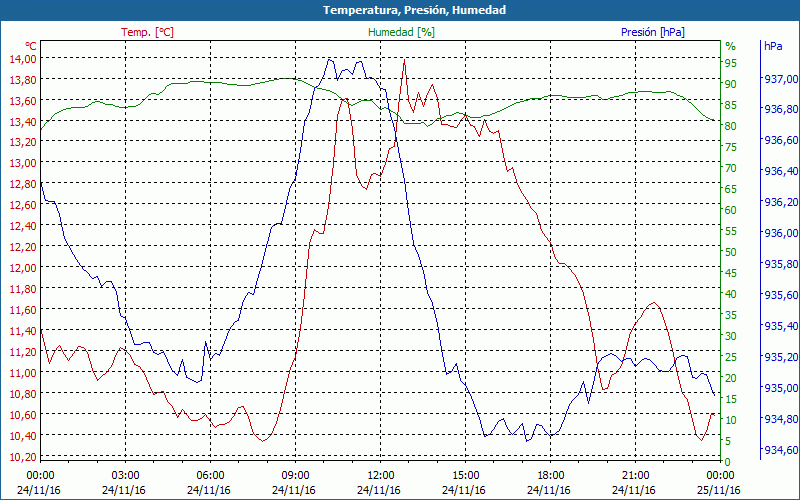Screen dimensions: 800x500
Task: Select the green 'Humedad [%]' legend label
Action: pyautogui.click(x=401, y=32)
